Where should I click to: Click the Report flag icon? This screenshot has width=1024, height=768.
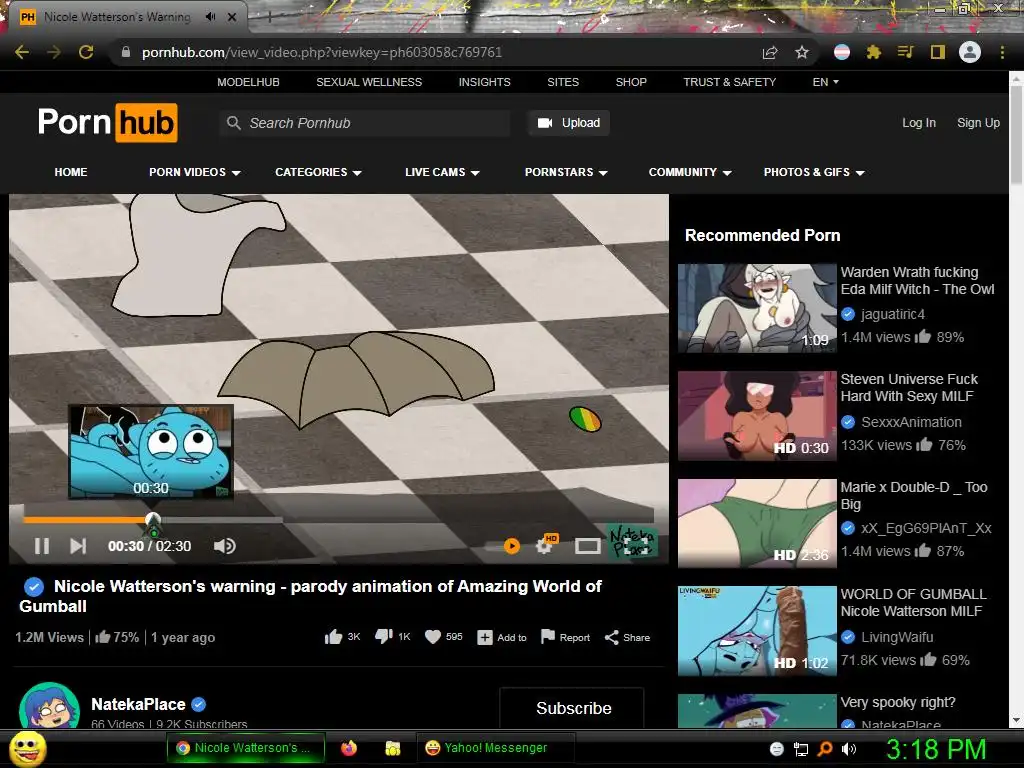pyautogui.click(x=548, y=637)
